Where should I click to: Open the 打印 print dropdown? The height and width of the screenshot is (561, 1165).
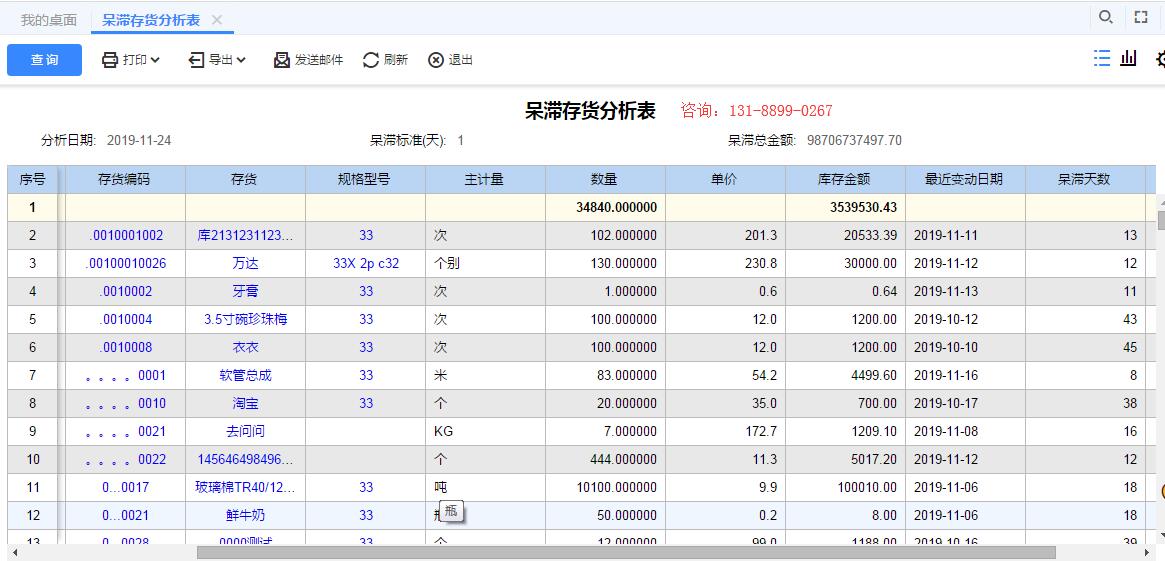click(131, 60)
